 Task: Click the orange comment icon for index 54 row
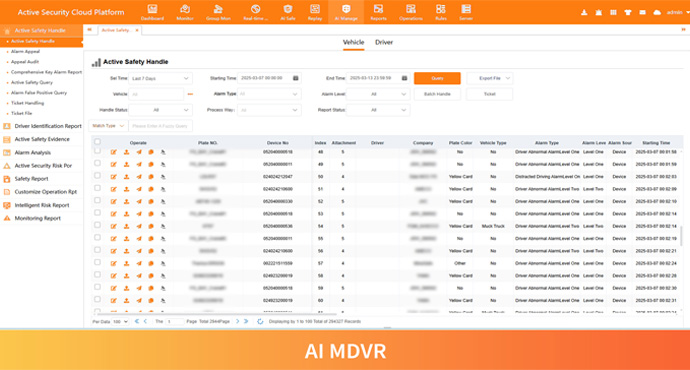click(x=151, y=226)
